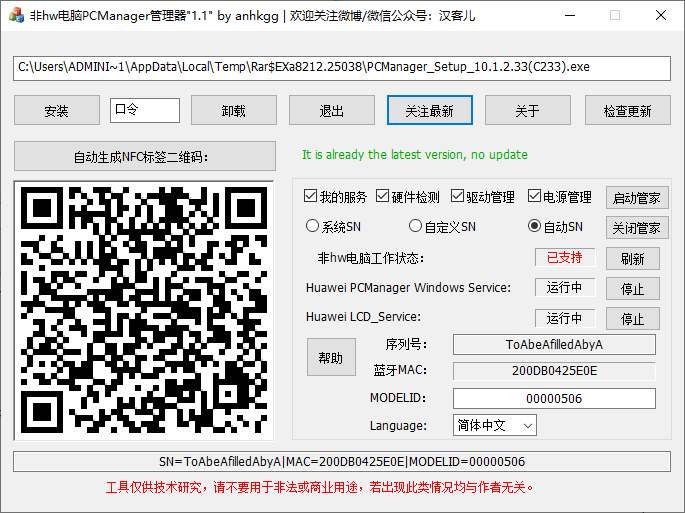The width and height of the screenshot is (685, 513).
Task: Click the Language label
Action: point(398,426)
